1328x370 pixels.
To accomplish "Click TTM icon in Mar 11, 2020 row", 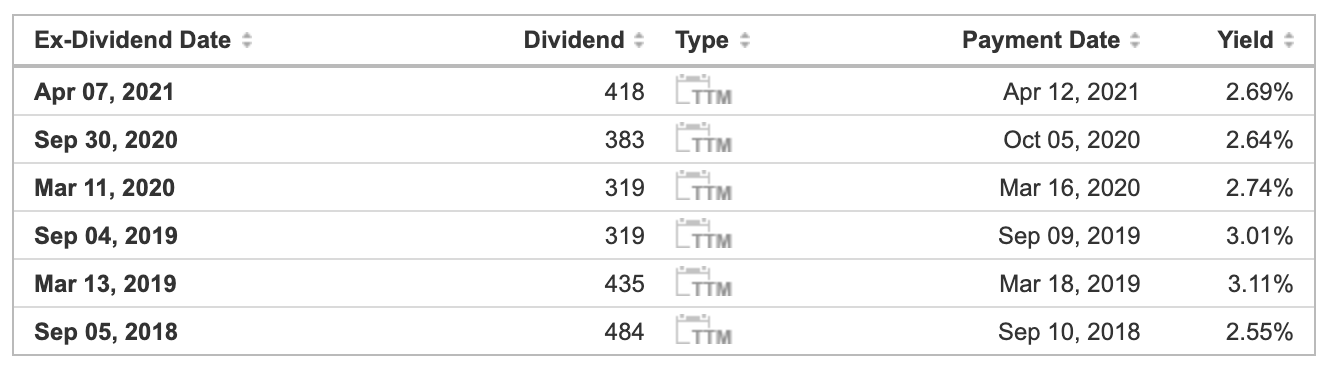I will [x=704, y=187].
